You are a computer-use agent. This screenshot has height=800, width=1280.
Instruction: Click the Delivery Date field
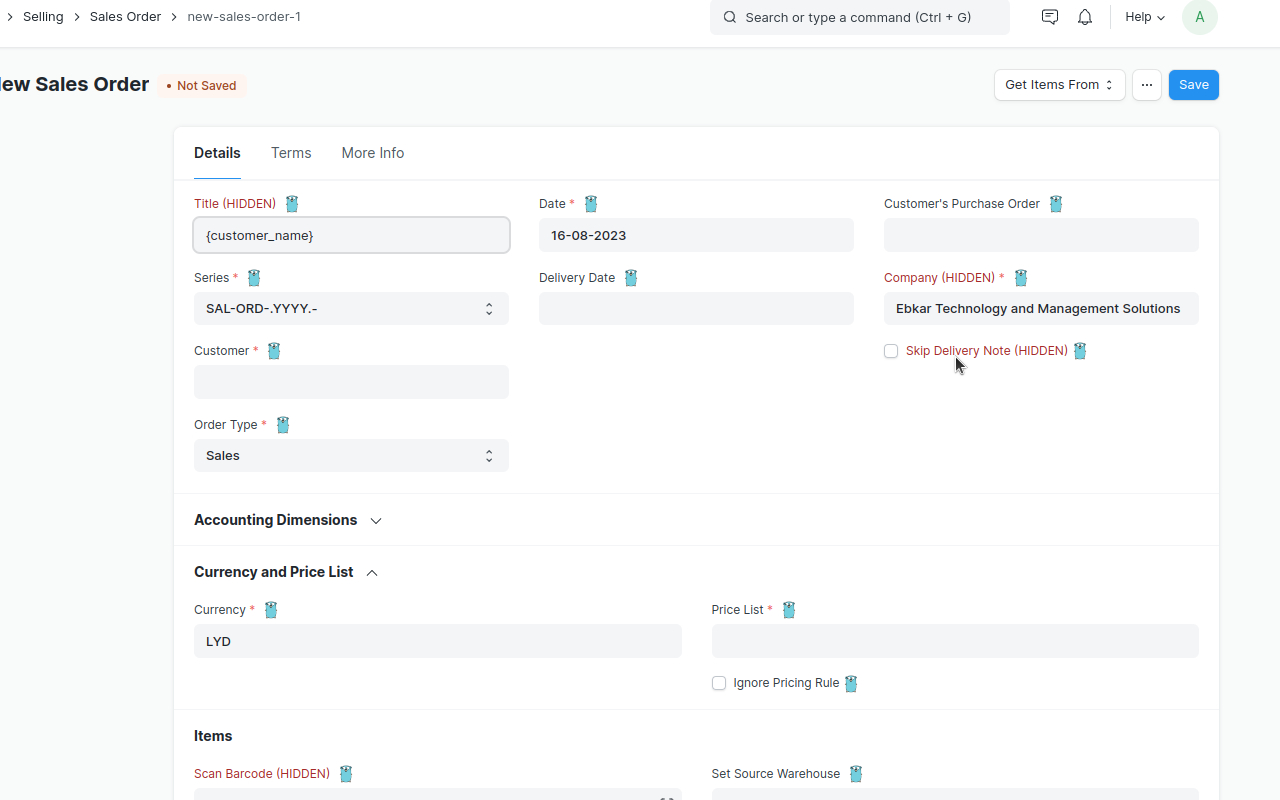[x=696, y=309]
